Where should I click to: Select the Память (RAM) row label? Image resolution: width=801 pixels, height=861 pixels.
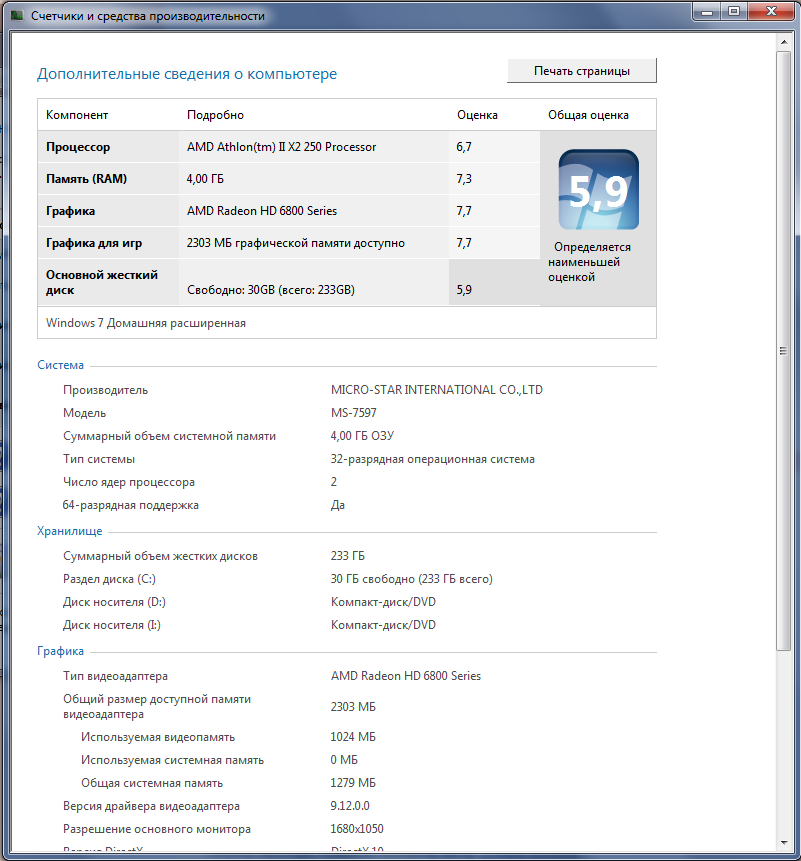coord(86,179)
